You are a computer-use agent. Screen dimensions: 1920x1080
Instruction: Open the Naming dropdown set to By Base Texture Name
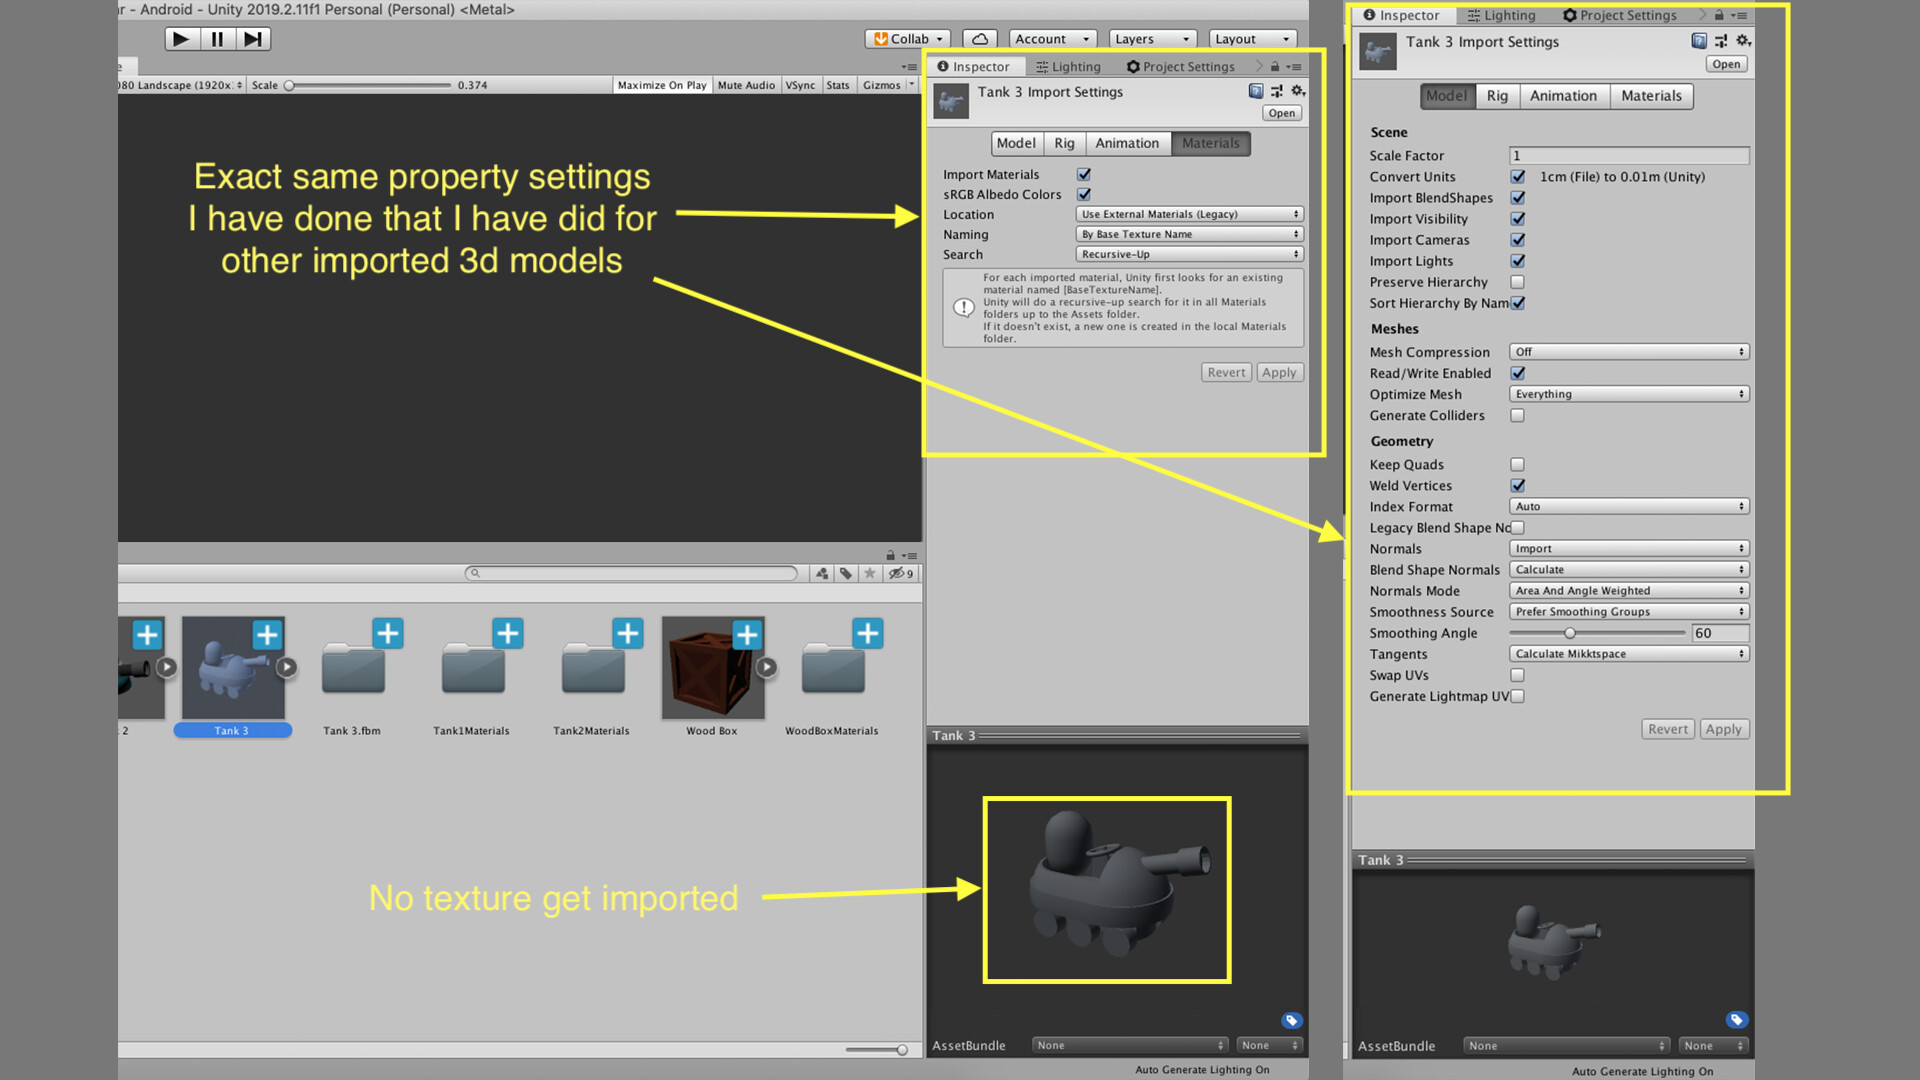pyautogui.click(x=1188, y=233)
